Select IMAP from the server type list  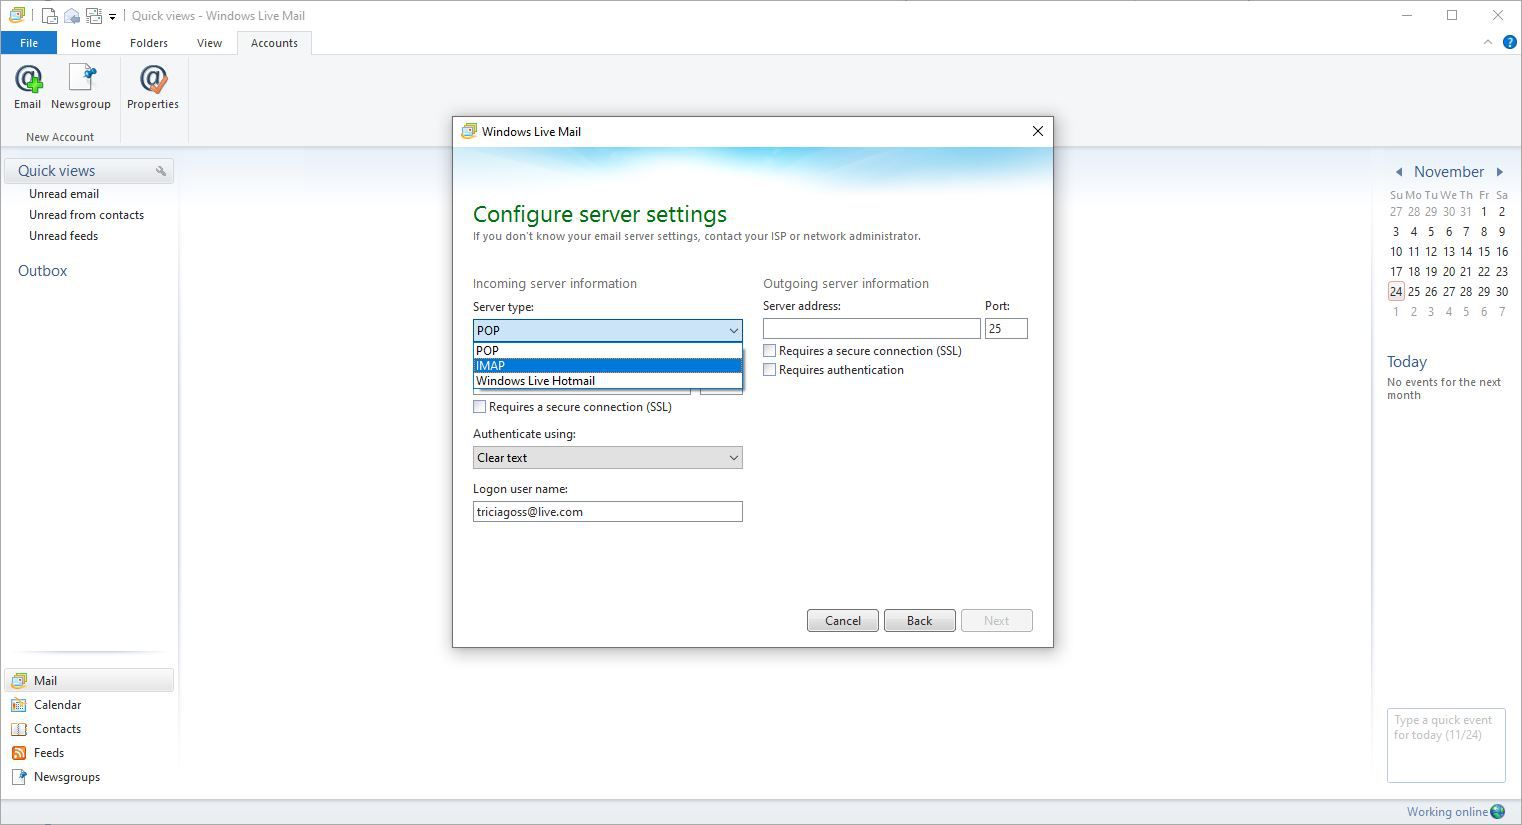pos(608,365)
